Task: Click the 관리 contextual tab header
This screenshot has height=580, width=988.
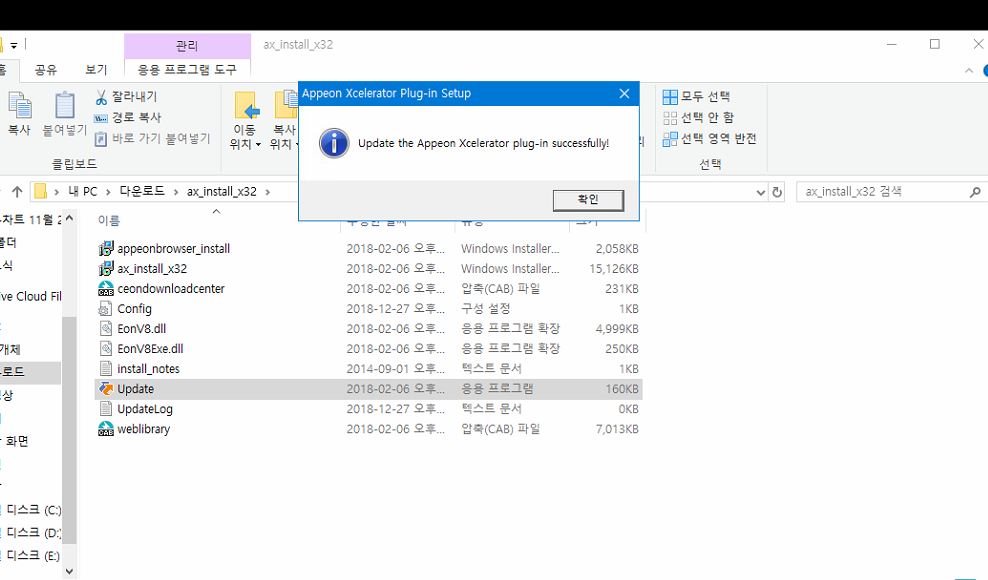Action: [187, 45]
